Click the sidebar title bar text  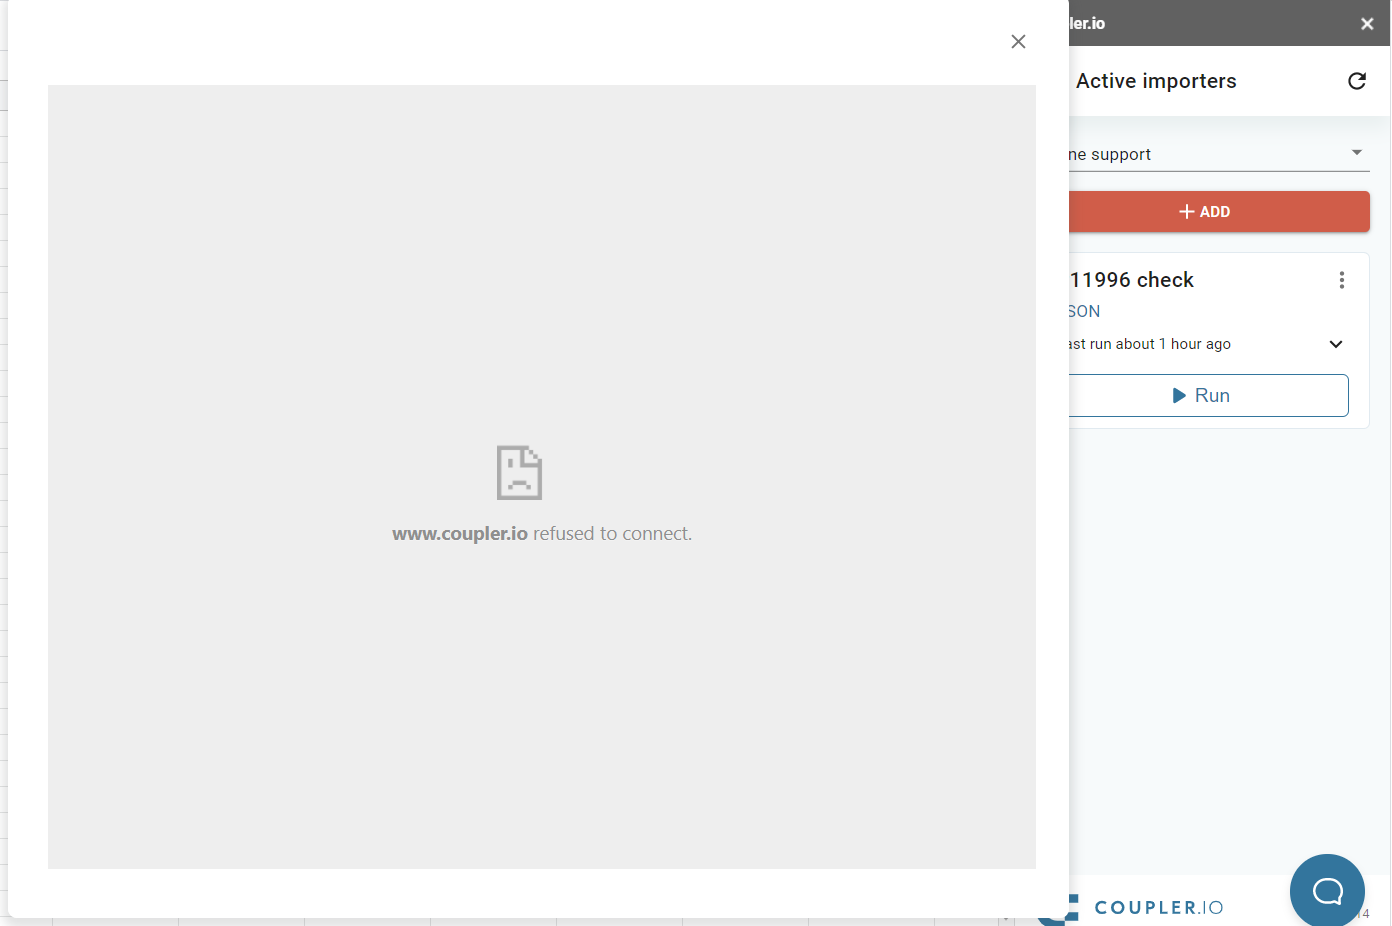click(x=1087, y=24)
